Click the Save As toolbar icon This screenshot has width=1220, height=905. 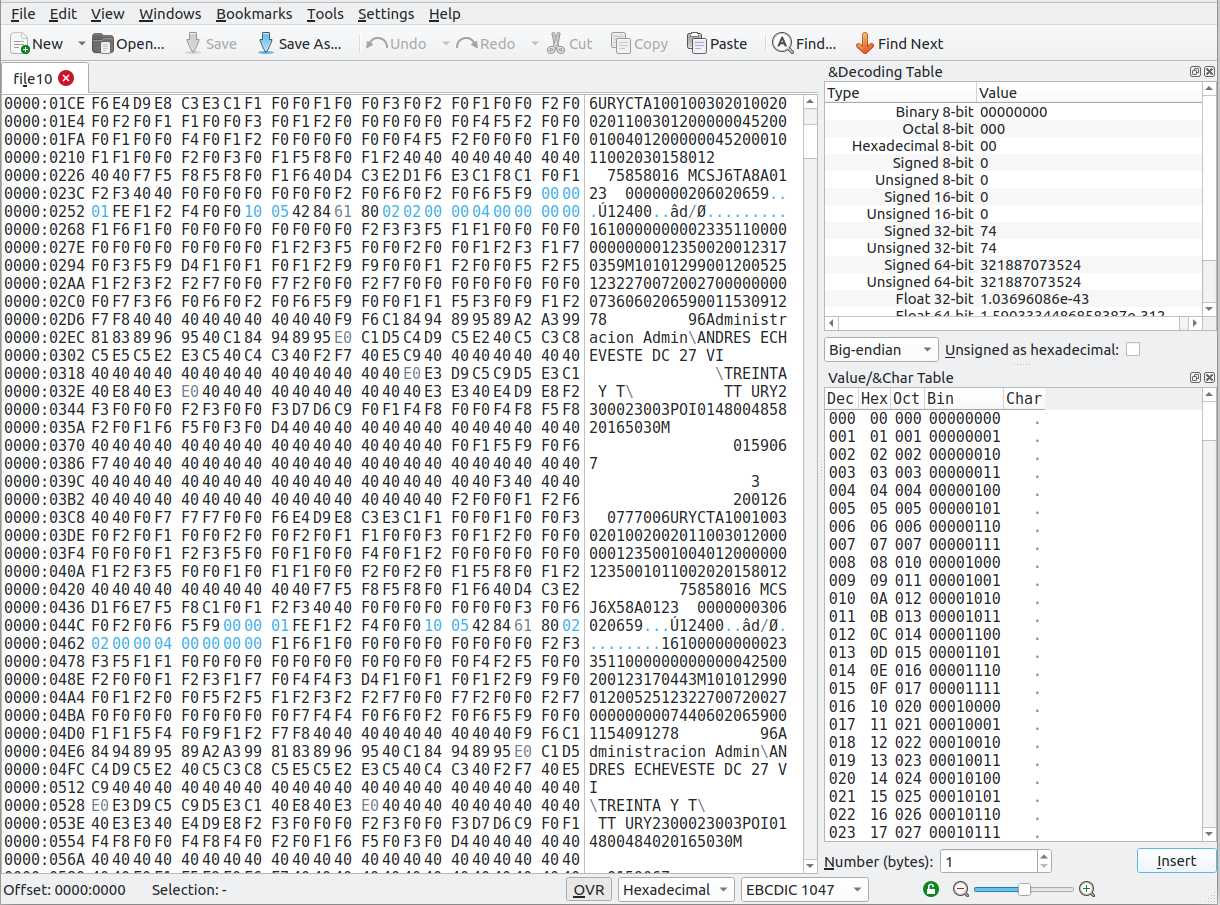pyautogui.click(x=266, y=44)
